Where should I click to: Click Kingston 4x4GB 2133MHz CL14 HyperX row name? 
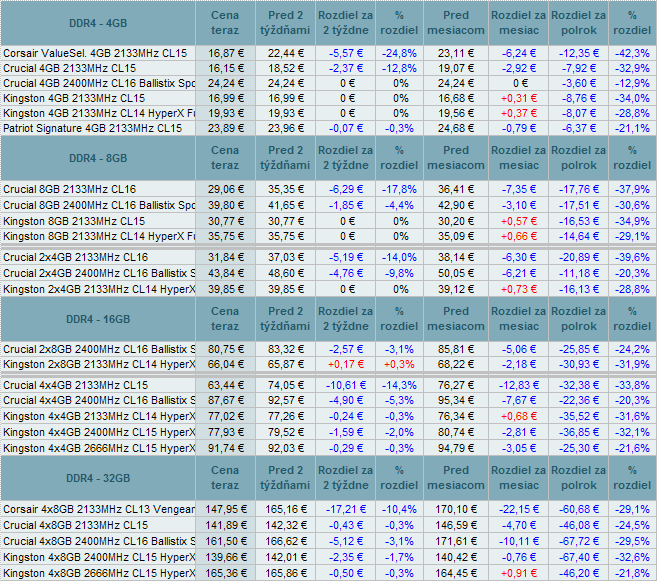pos(99,416)
